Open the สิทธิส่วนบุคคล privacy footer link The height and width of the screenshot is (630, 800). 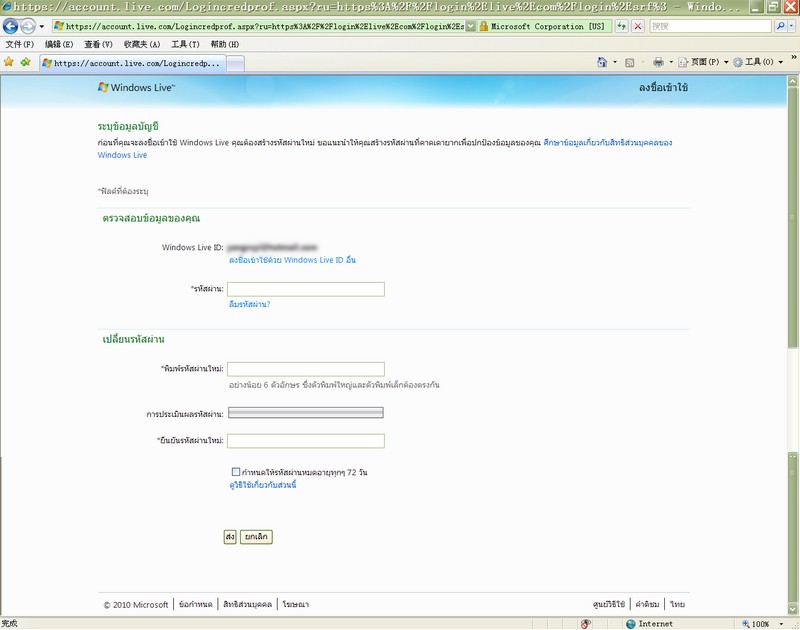(247, 604)
